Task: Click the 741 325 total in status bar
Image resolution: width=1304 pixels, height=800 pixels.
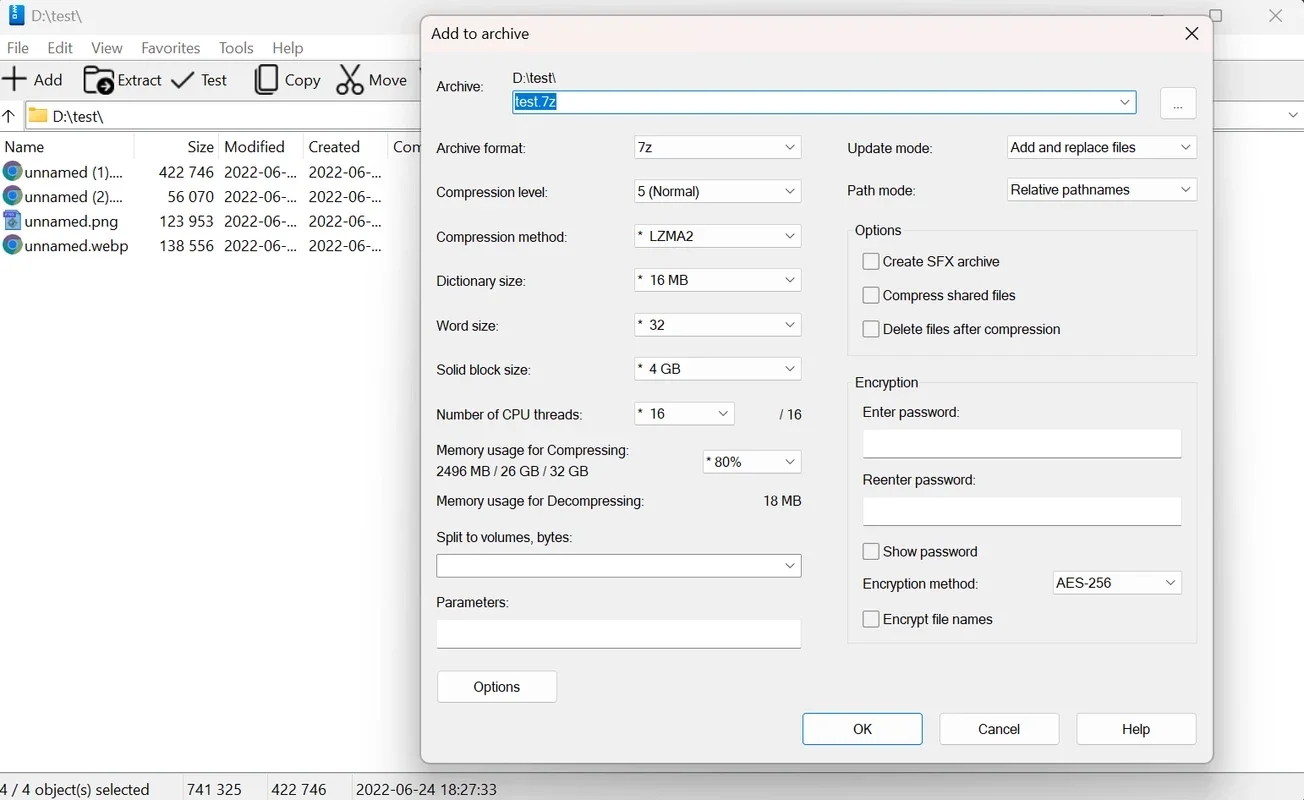Action: click(214, 789)
